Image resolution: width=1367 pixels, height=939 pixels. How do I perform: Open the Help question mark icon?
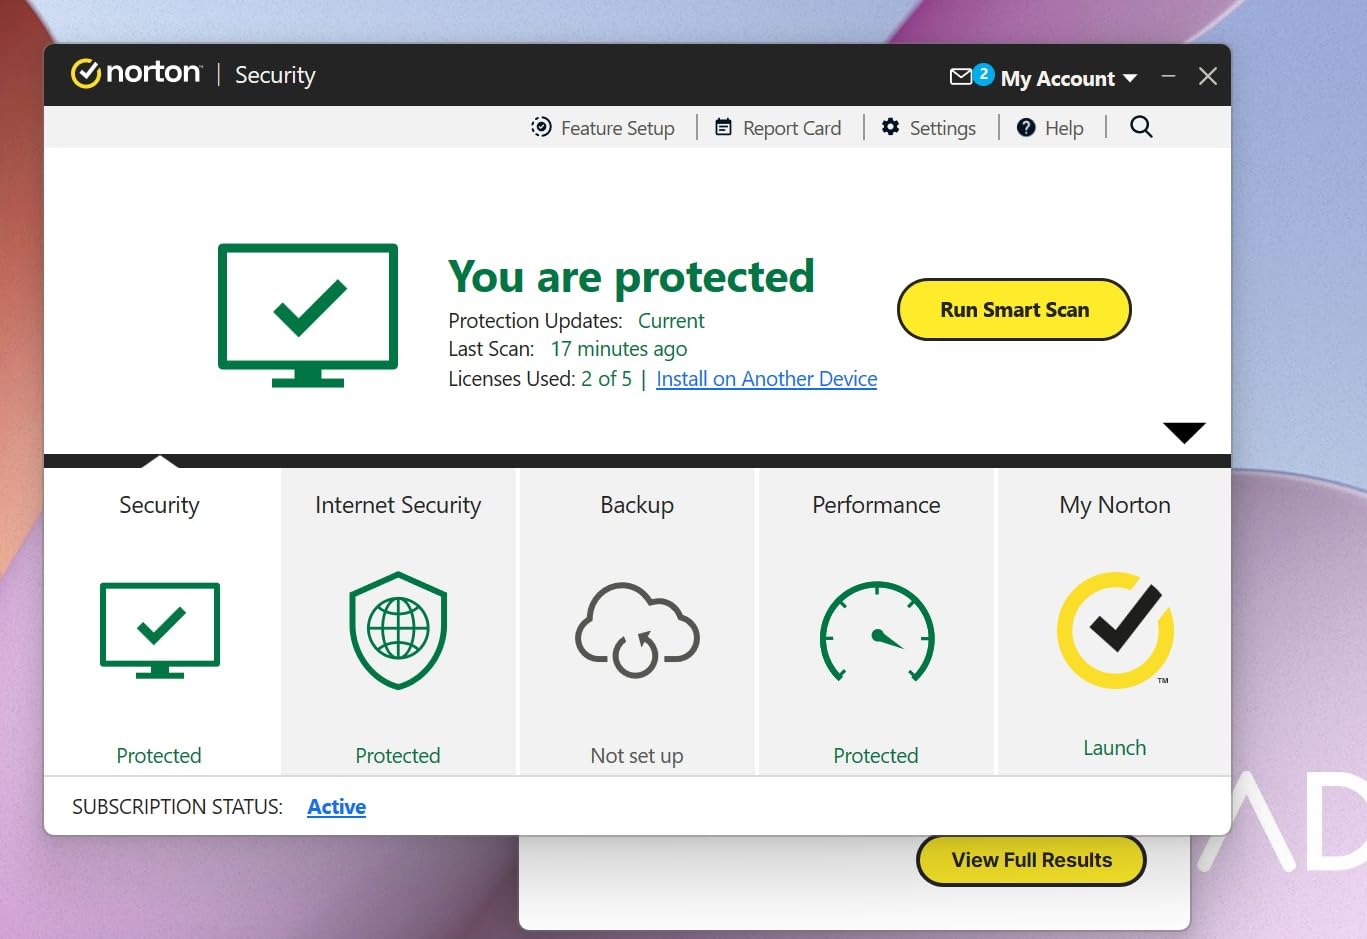(x=1027, y=127)
